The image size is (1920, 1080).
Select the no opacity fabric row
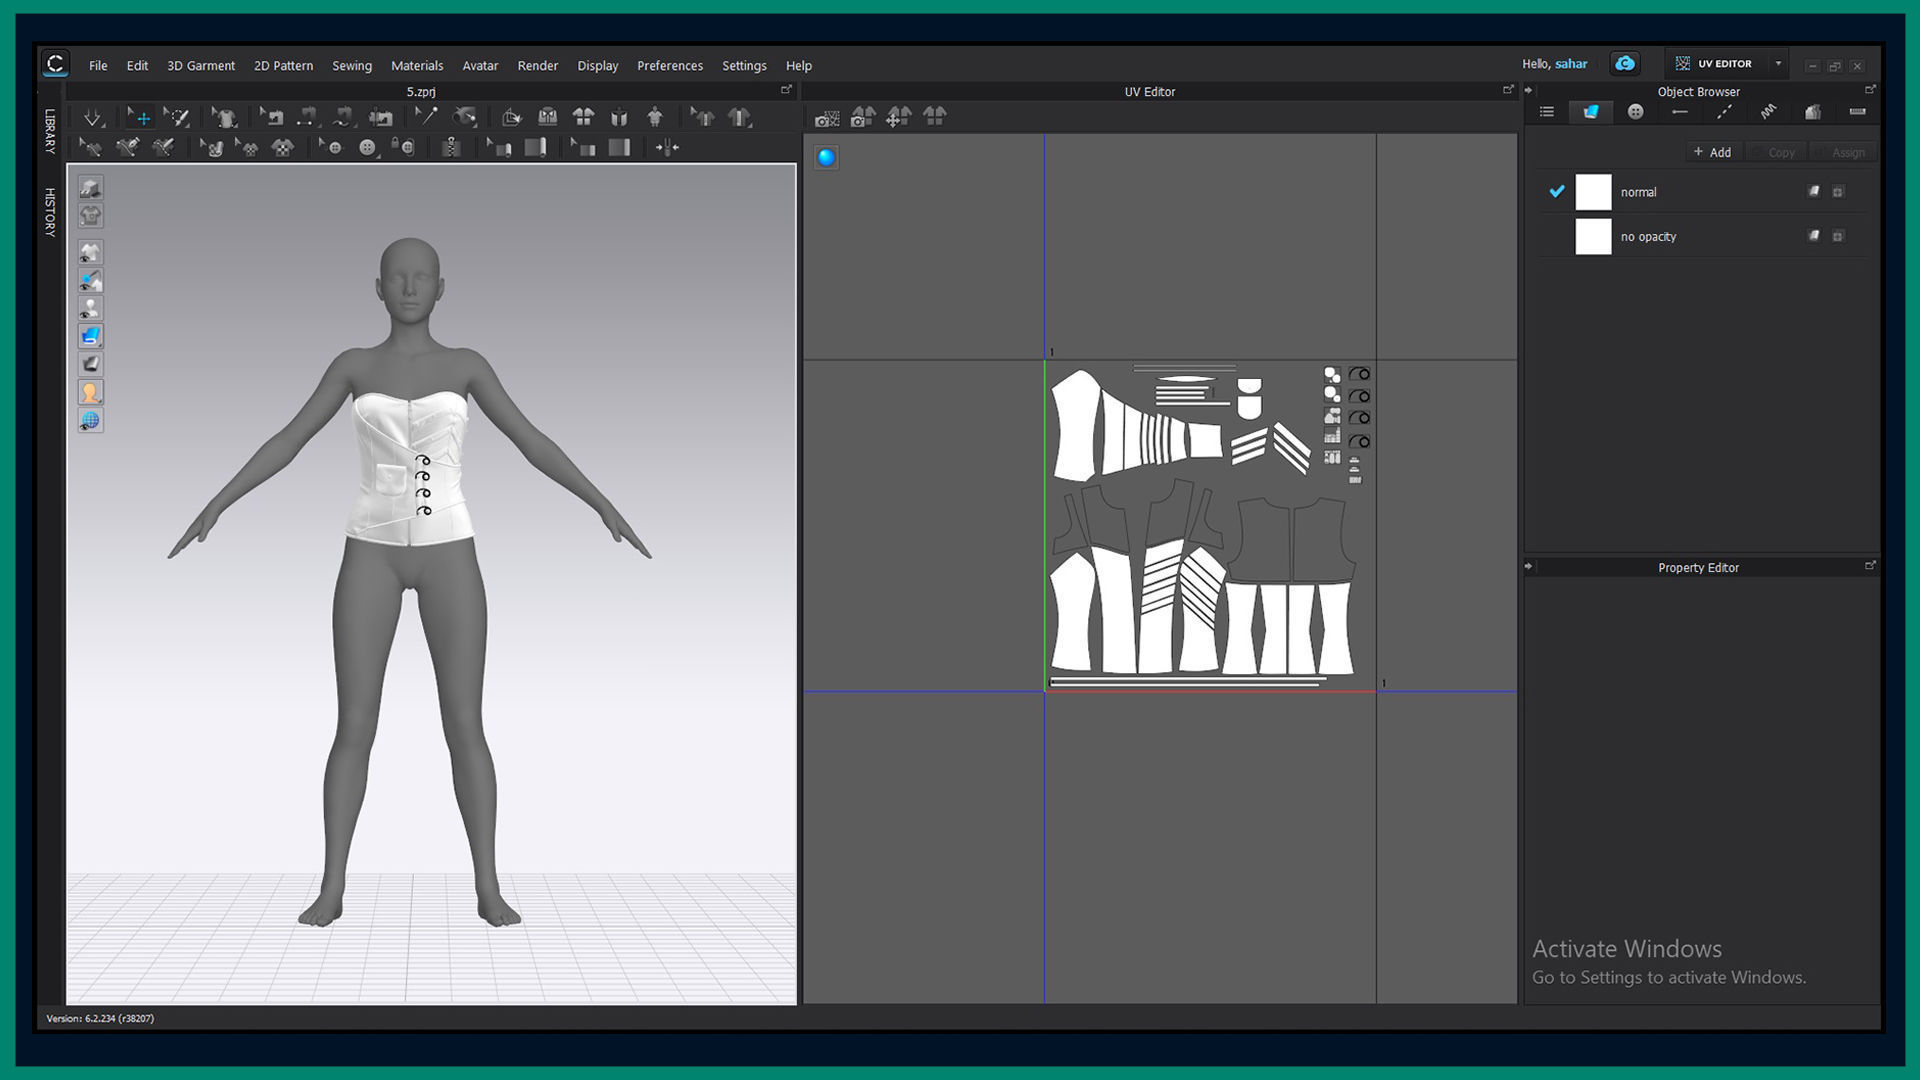(1702, 237)
